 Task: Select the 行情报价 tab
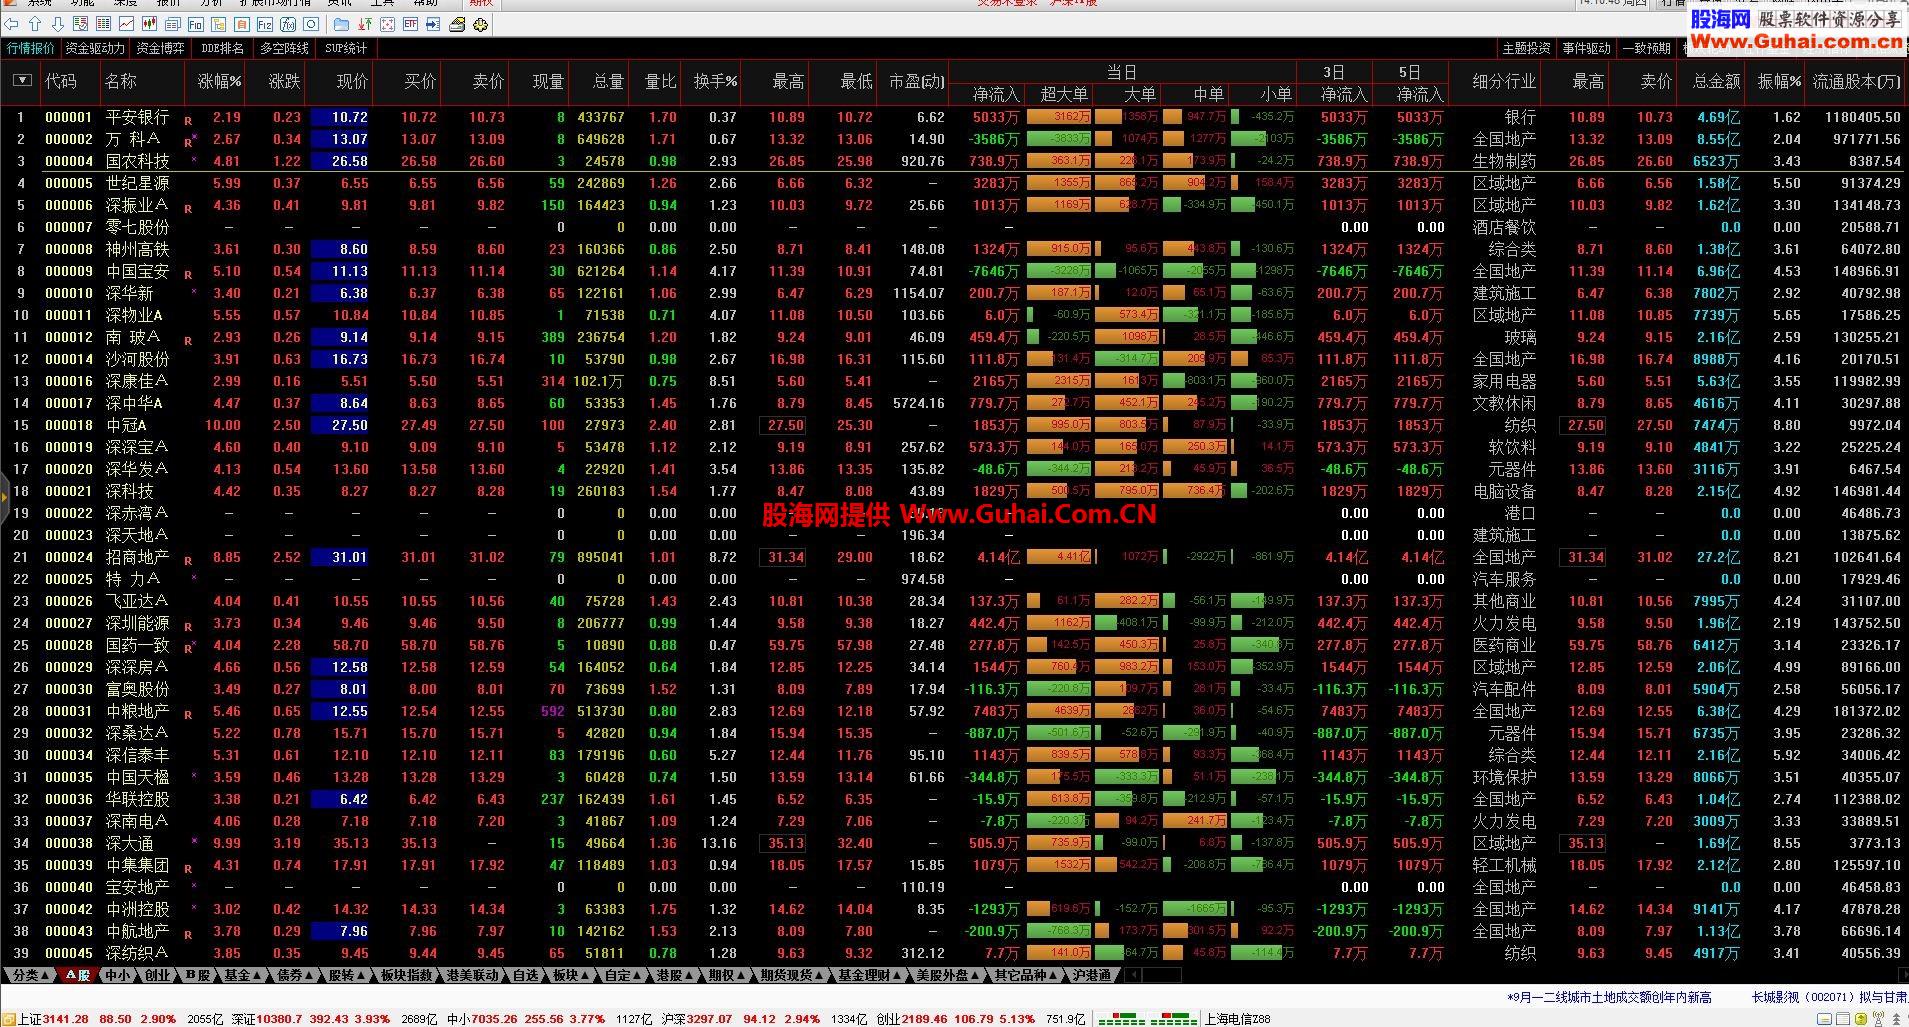coord(31,48)
